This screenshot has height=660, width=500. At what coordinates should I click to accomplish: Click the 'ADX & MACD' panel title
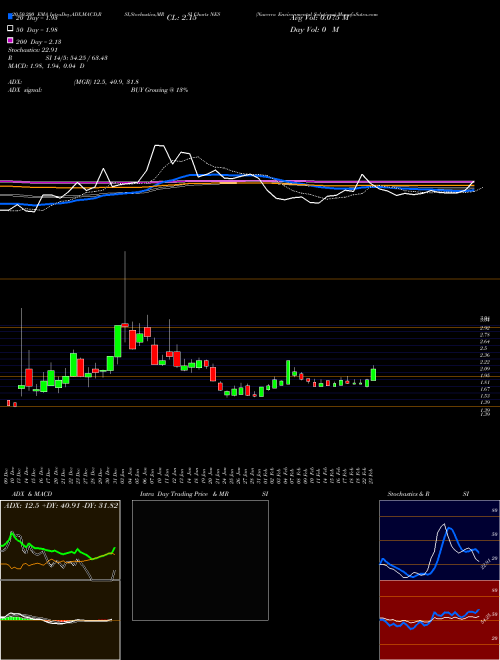(x=32, y=494)
